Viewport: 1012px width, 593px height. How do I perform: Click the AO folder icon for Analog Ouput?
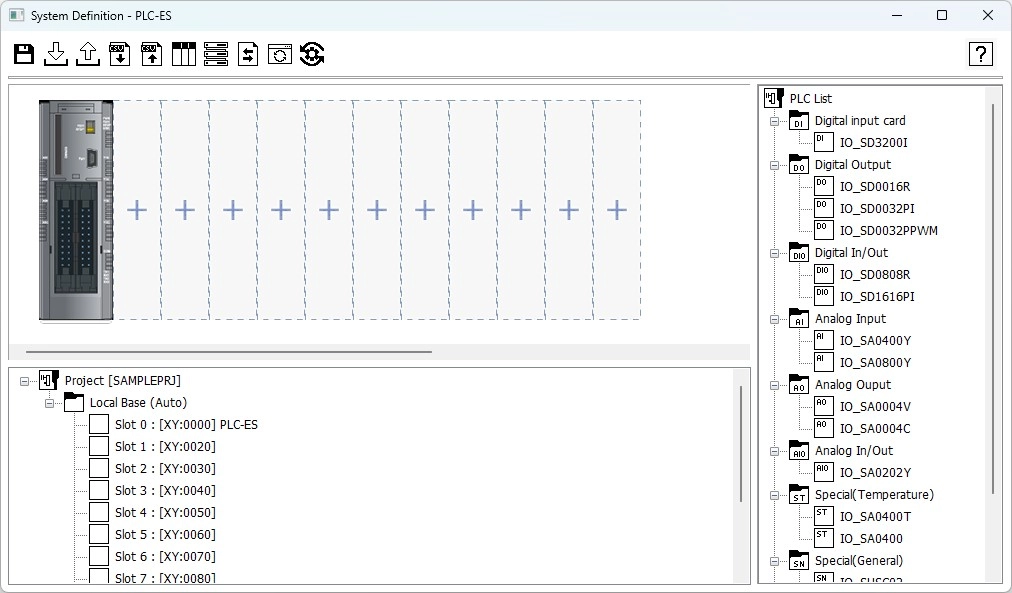click(799, 385)
